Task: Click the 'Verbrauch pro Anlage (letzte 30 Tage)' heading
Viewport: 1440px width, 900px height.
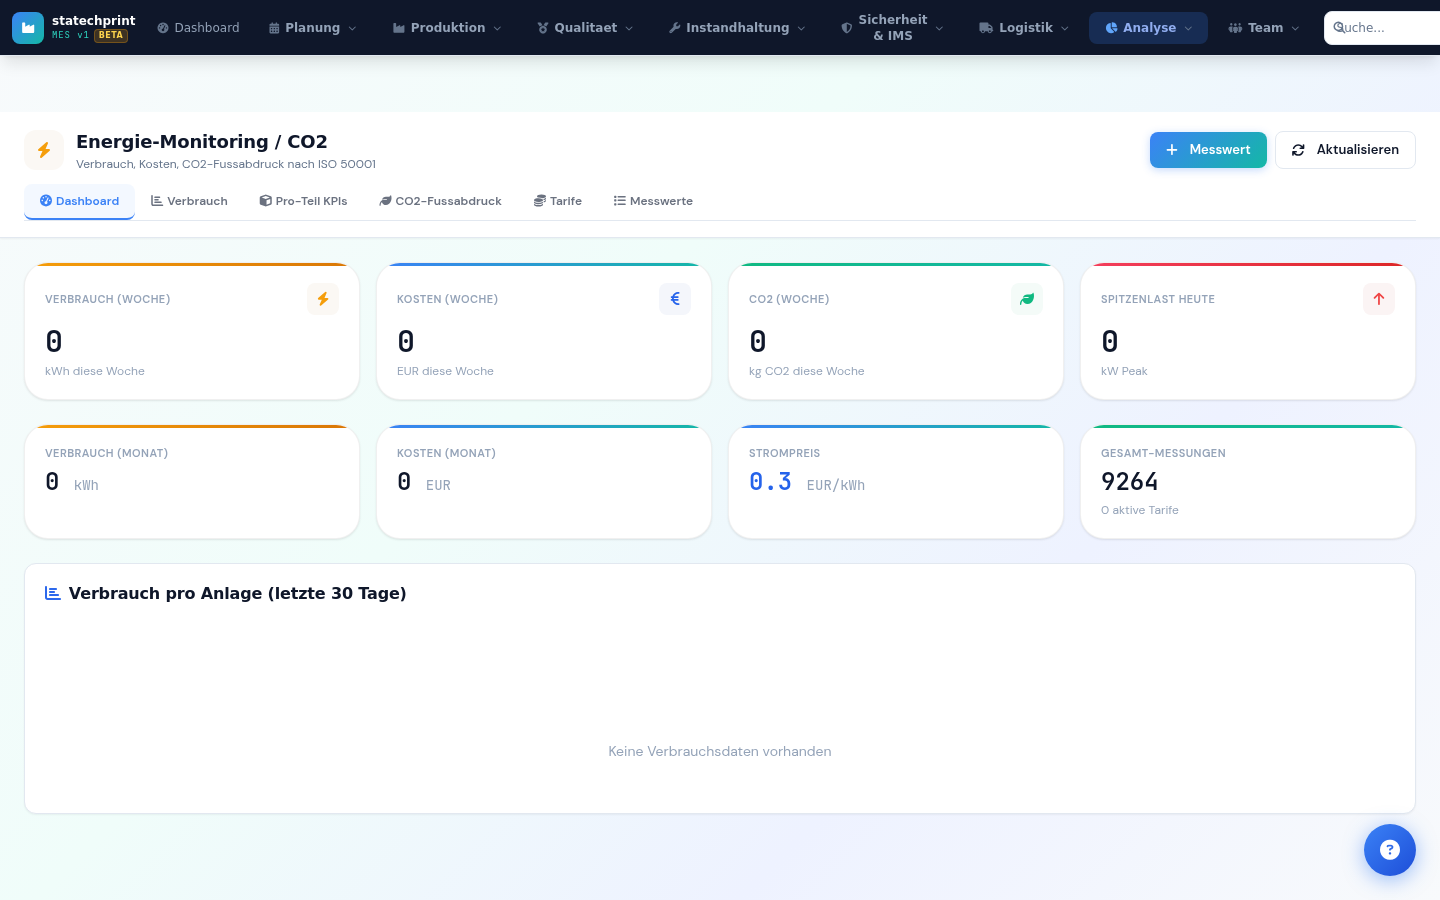Action: [x=237, y=593]
